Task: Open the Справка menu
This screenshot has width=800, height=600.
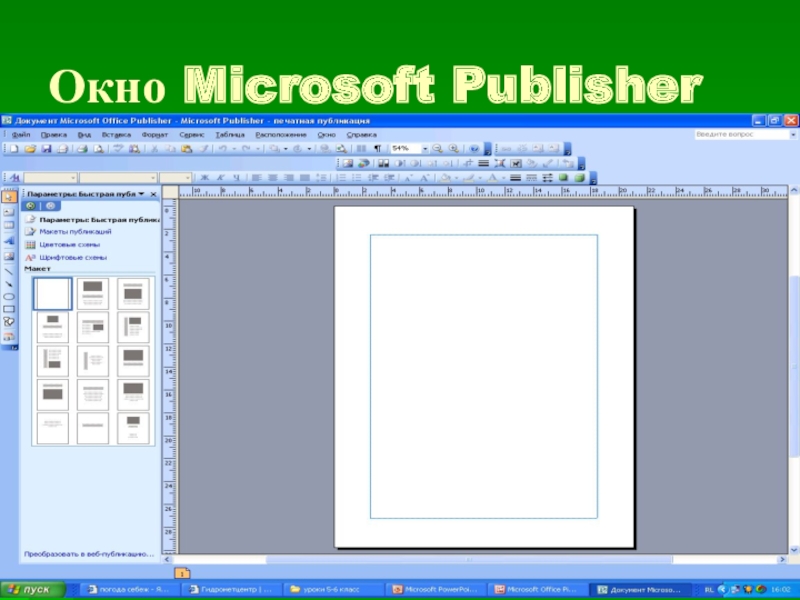Action: tap(362, 135)
